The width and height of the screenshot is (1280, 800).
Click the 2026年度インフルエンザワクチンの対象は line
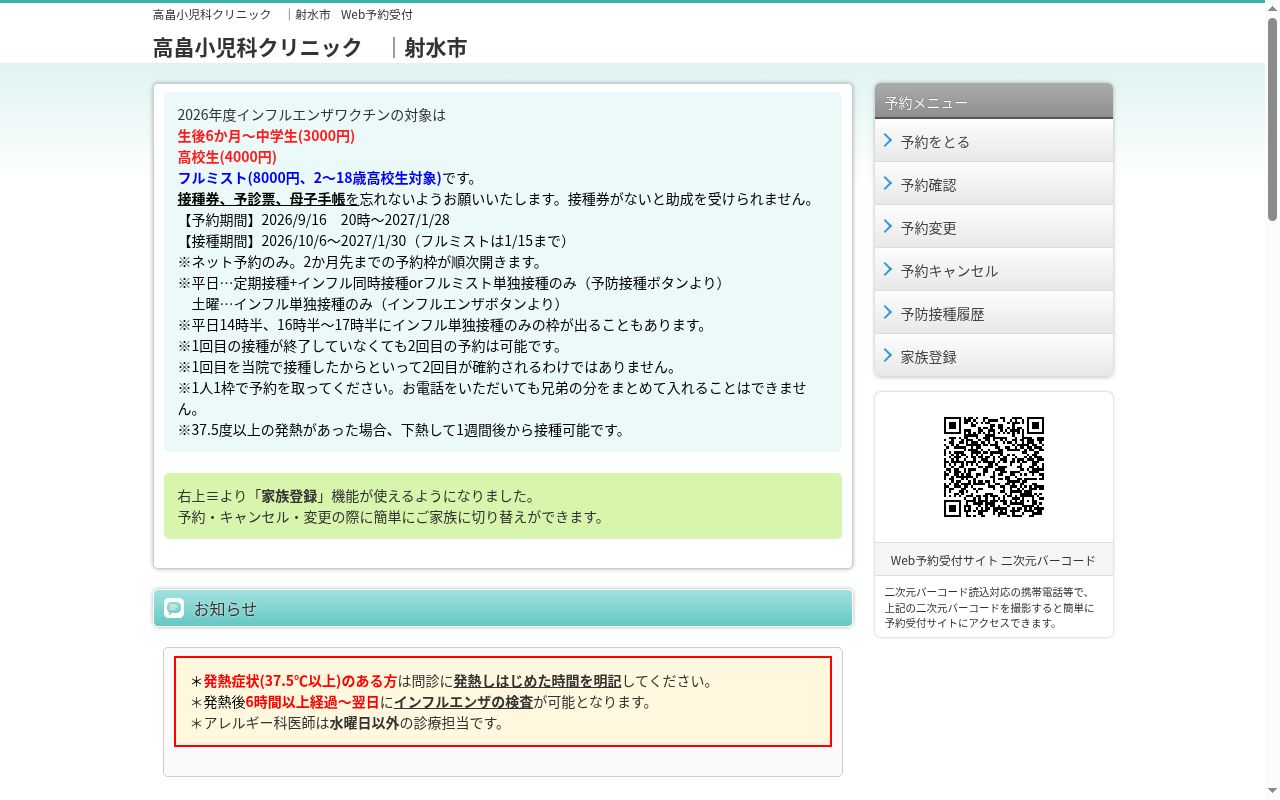coord(312,115)
